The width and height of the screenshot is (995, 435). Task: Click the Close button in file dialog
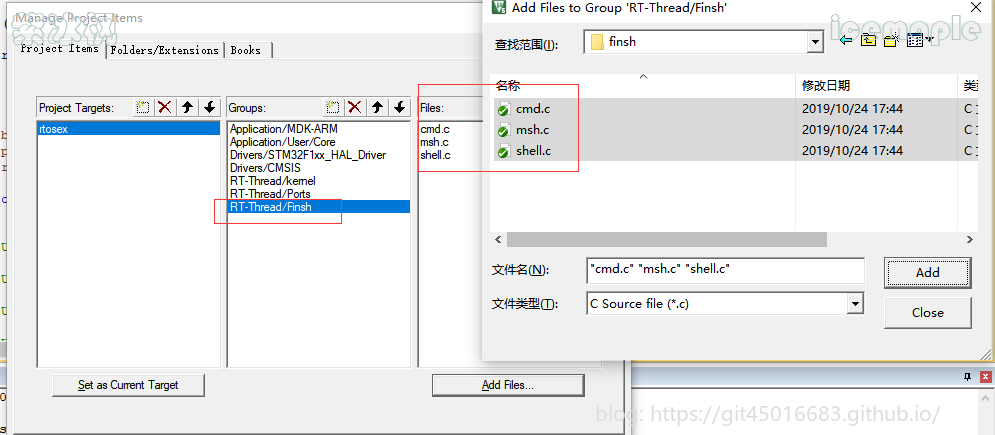tap(927, 313)
